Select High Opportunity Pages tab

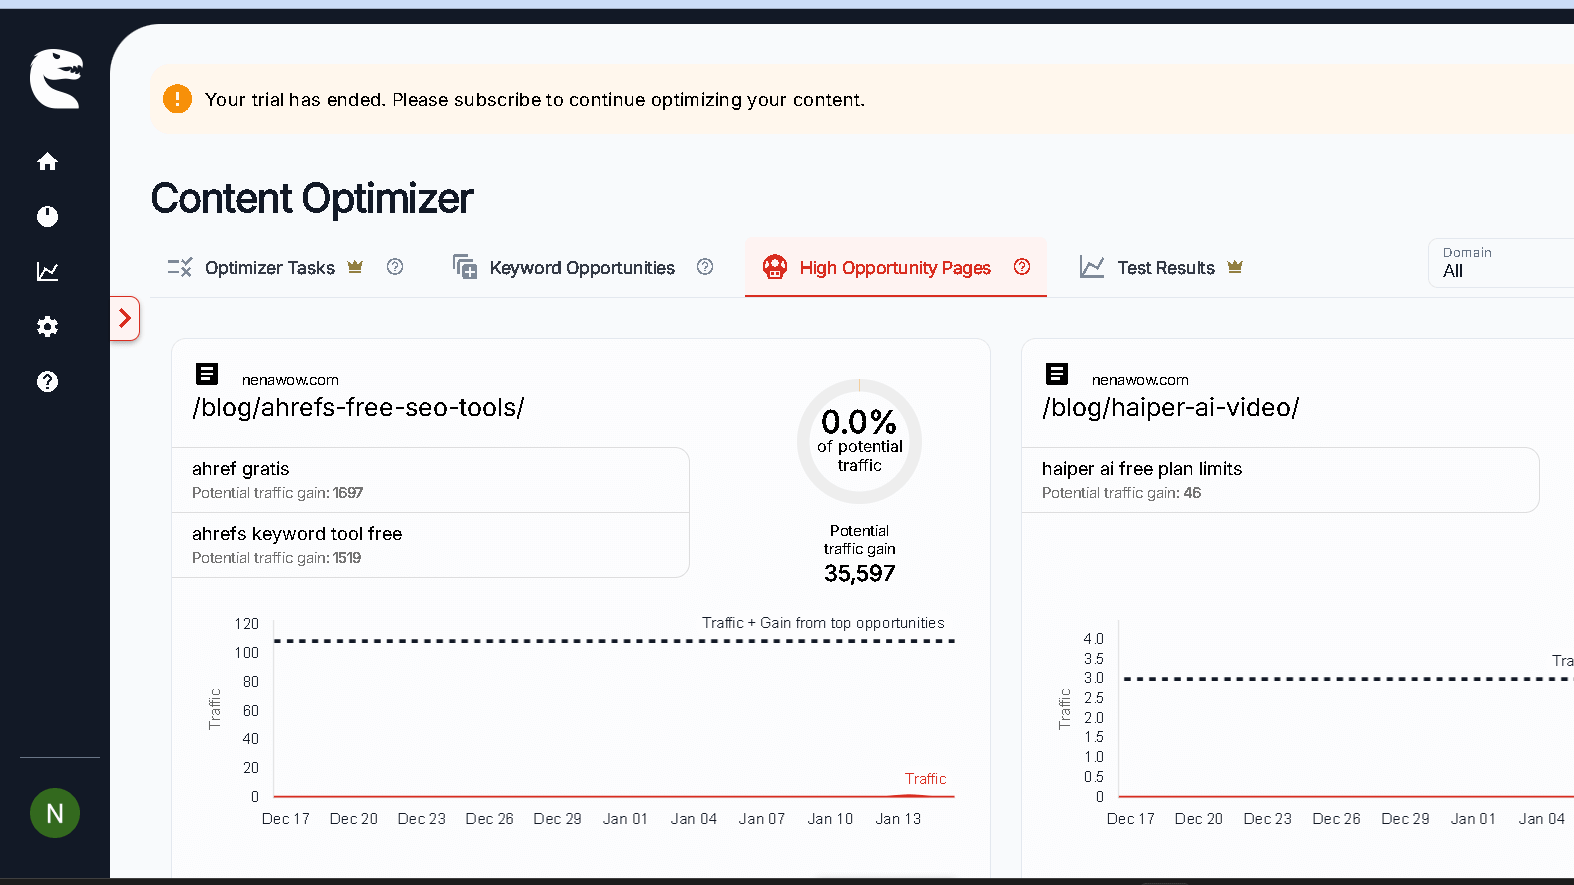point(895,268)
